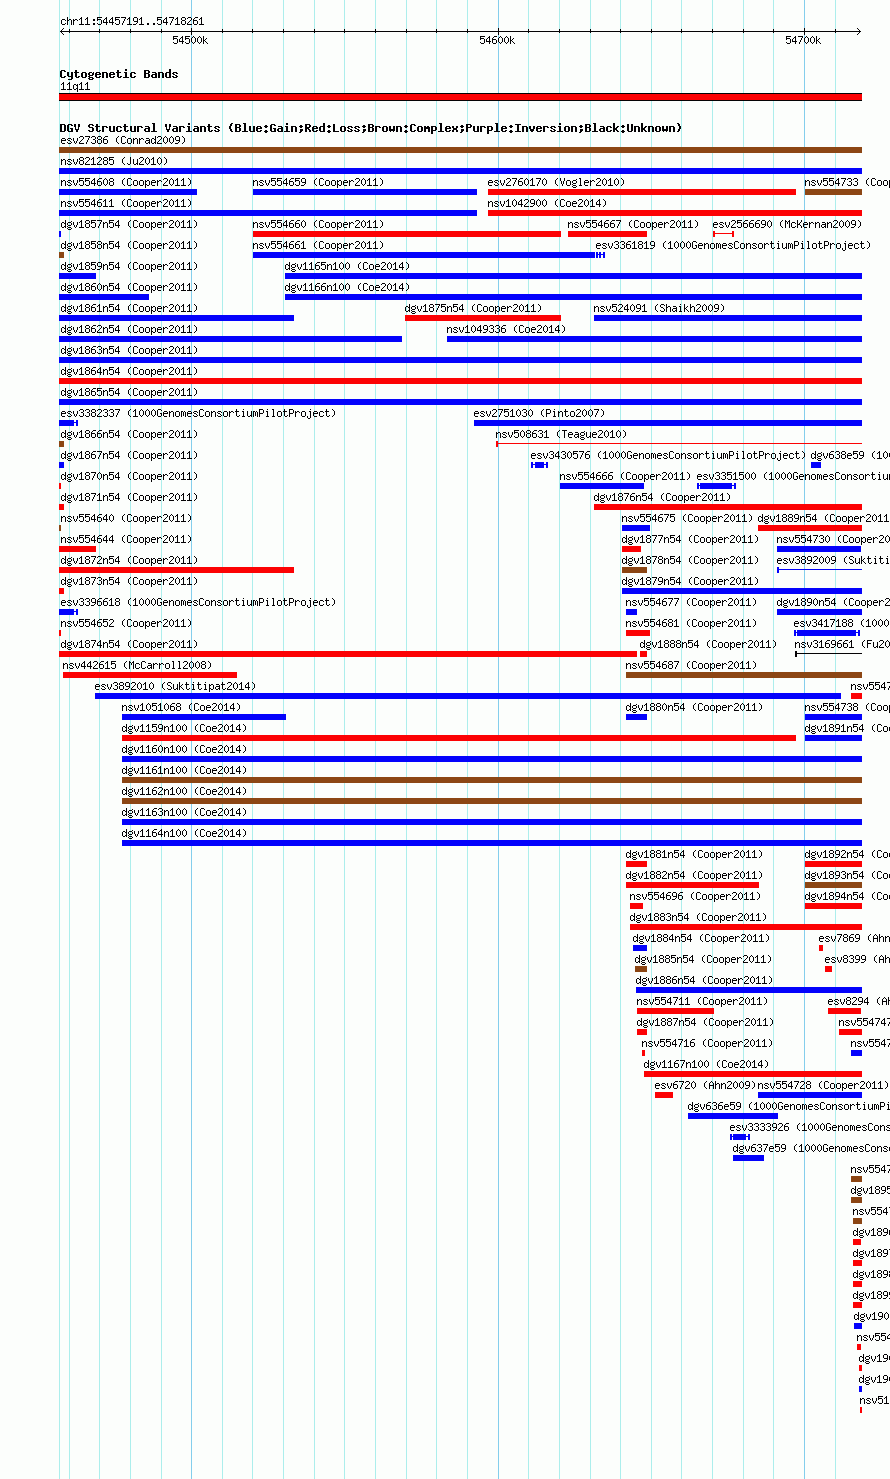890x1479 pixels.
Task: Select nsv554660 (Cooper2011) loss variant label
Action: [318, 224]
